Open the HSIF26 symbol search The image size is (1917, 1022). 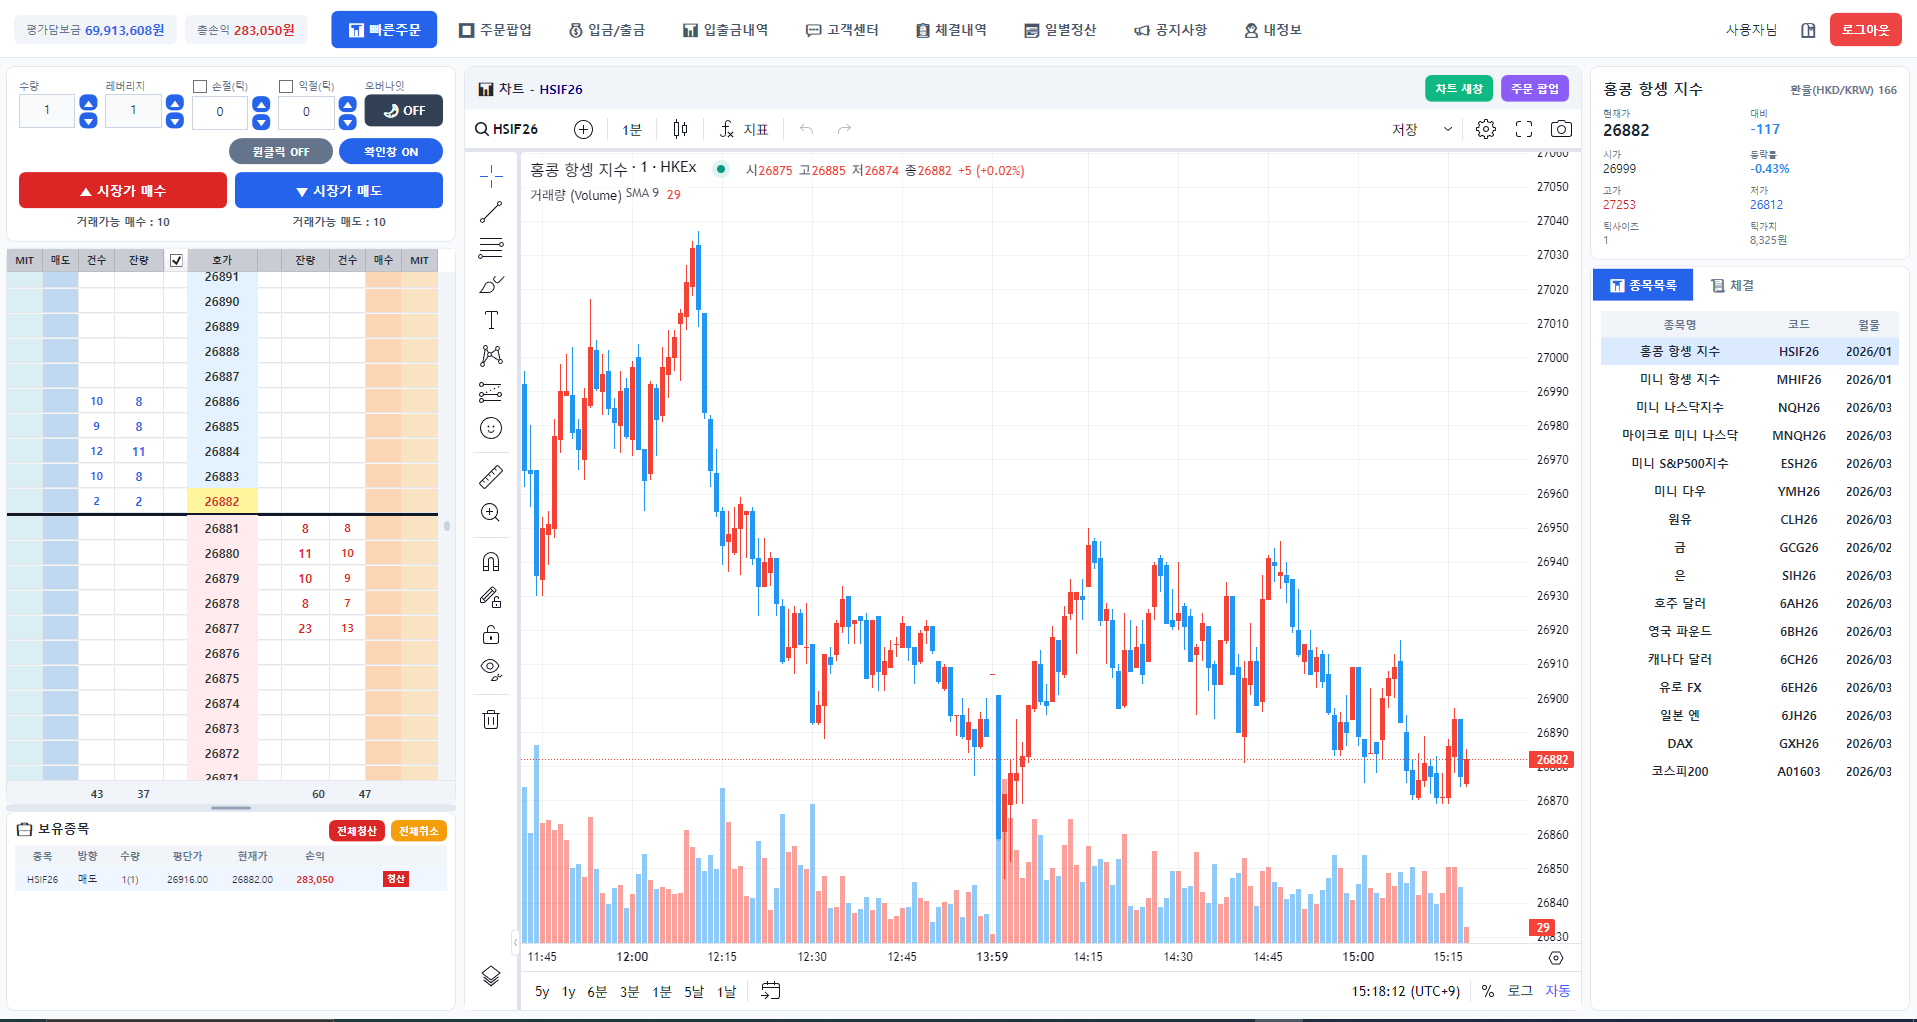(x=507, y=129)
